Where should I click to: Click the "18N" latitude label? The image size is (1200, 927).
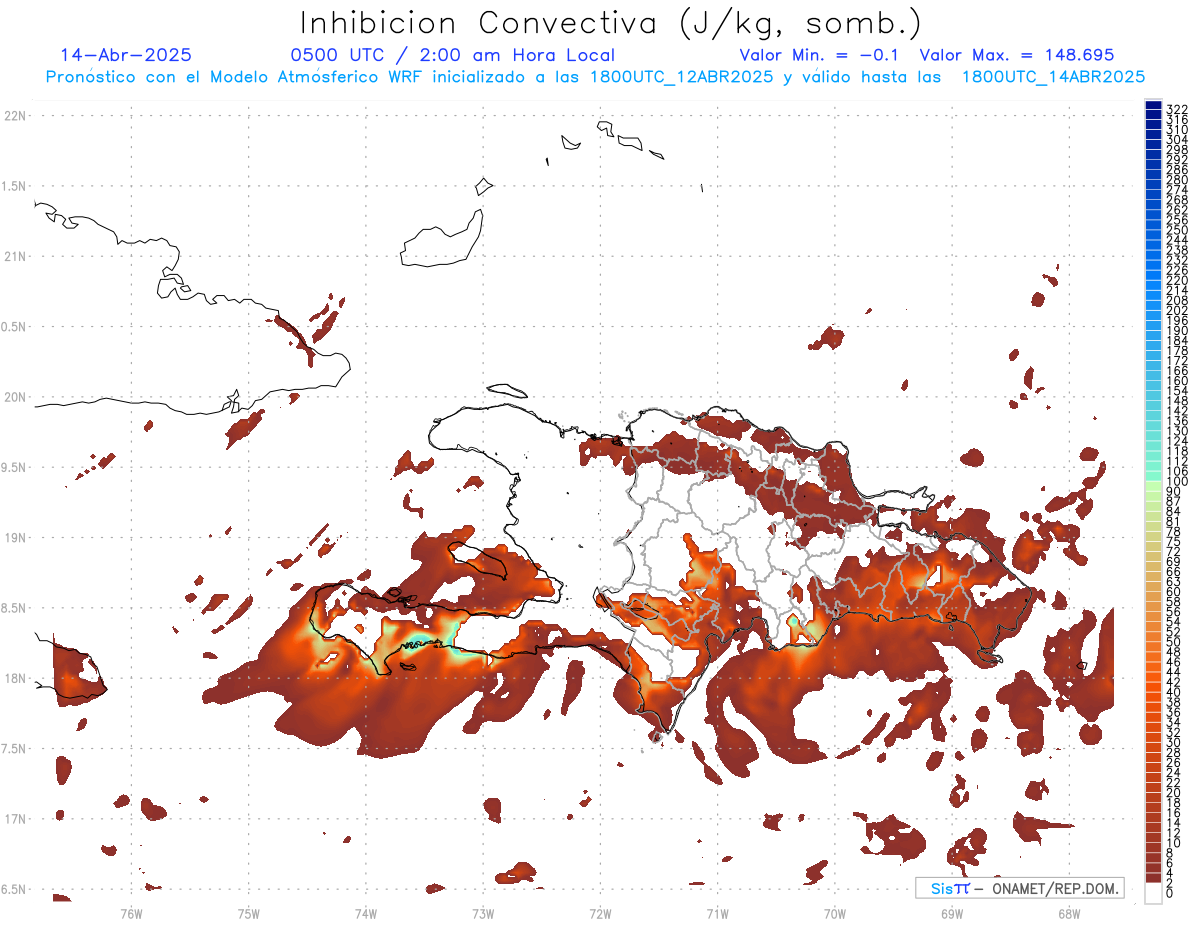(x=15, y=678)
